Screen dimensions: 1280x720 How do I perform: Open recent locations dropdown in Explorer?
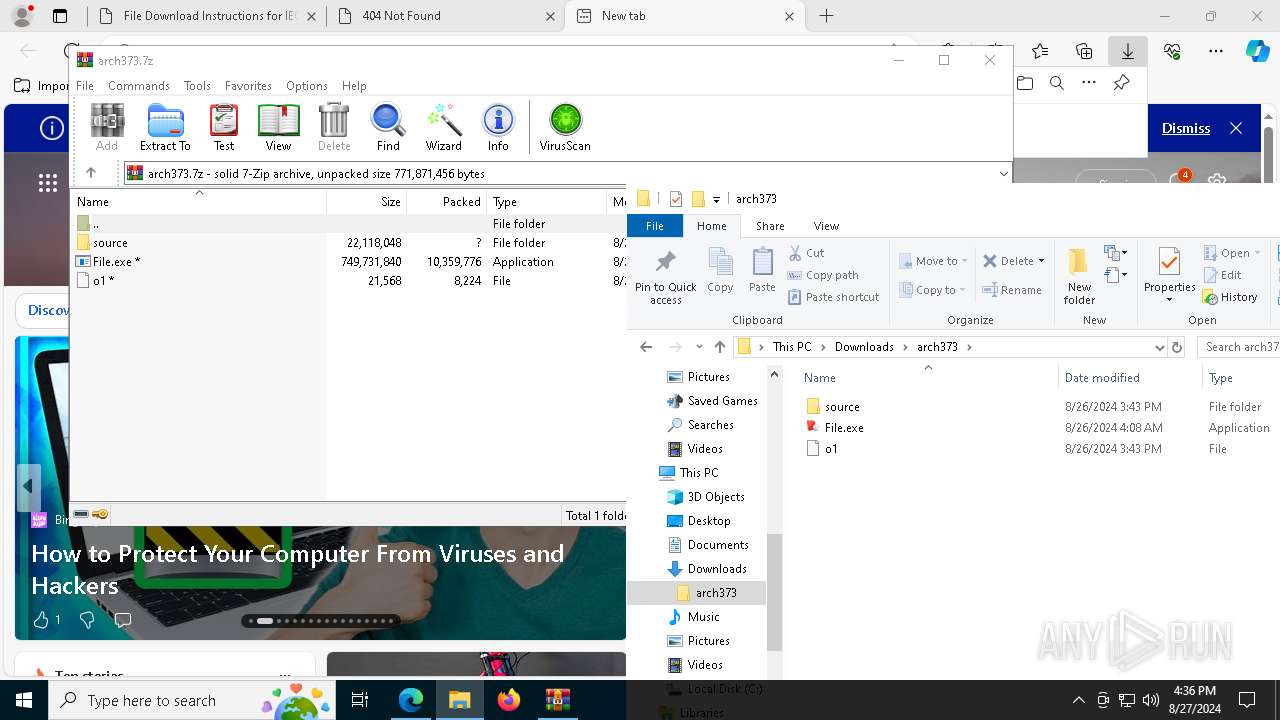(x=699, y=347)
